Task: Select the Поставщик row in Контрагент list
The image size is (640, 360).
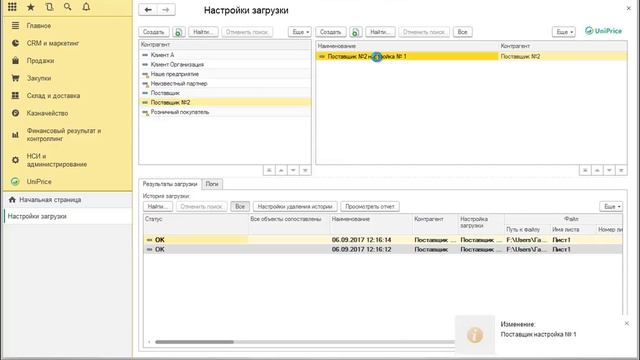Action: (225, 93)
